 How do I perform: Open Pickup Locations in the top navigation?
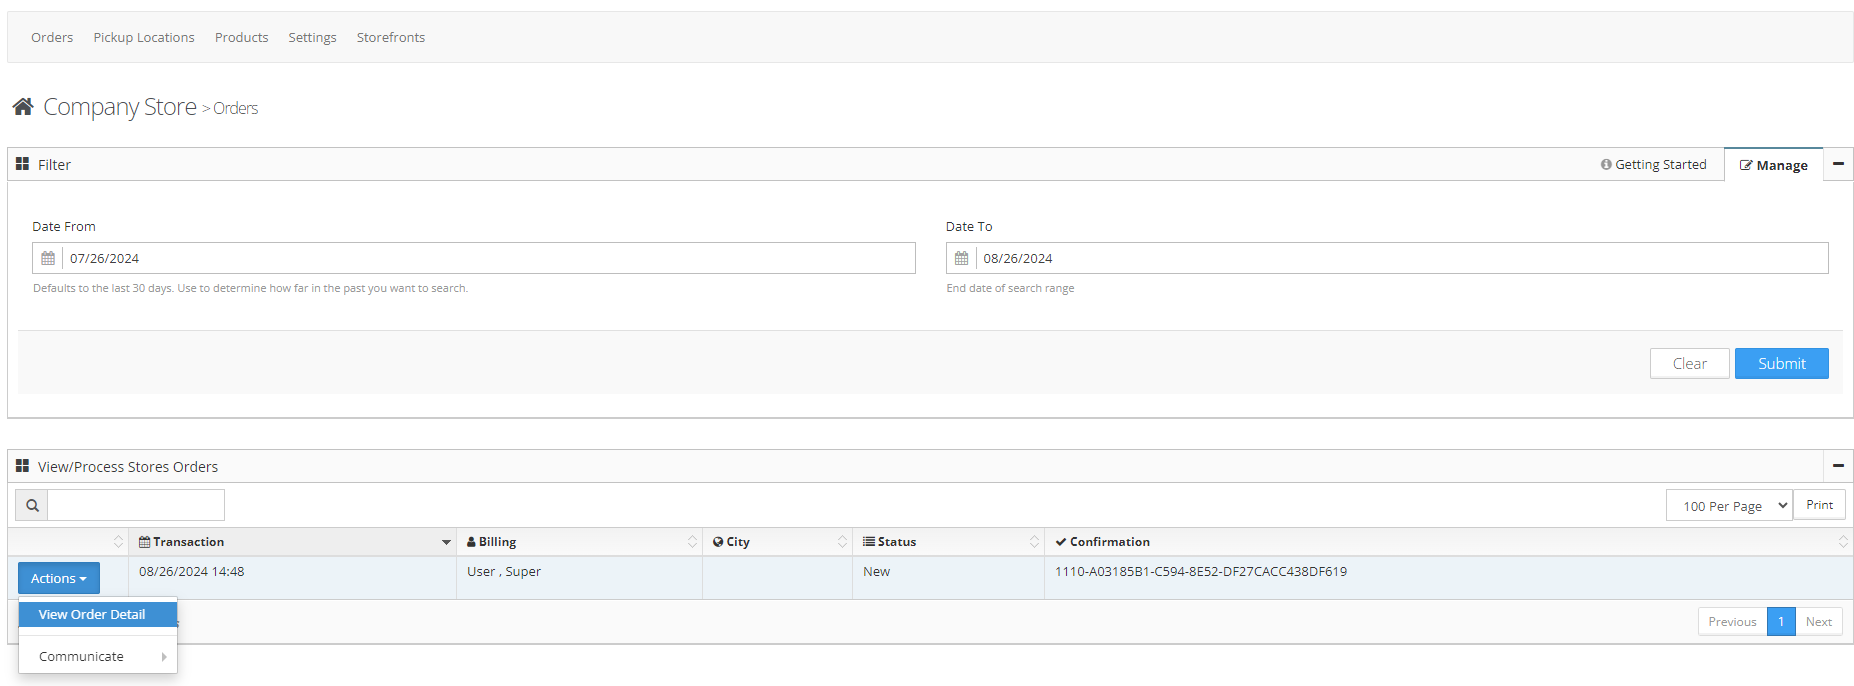[144, 37]
